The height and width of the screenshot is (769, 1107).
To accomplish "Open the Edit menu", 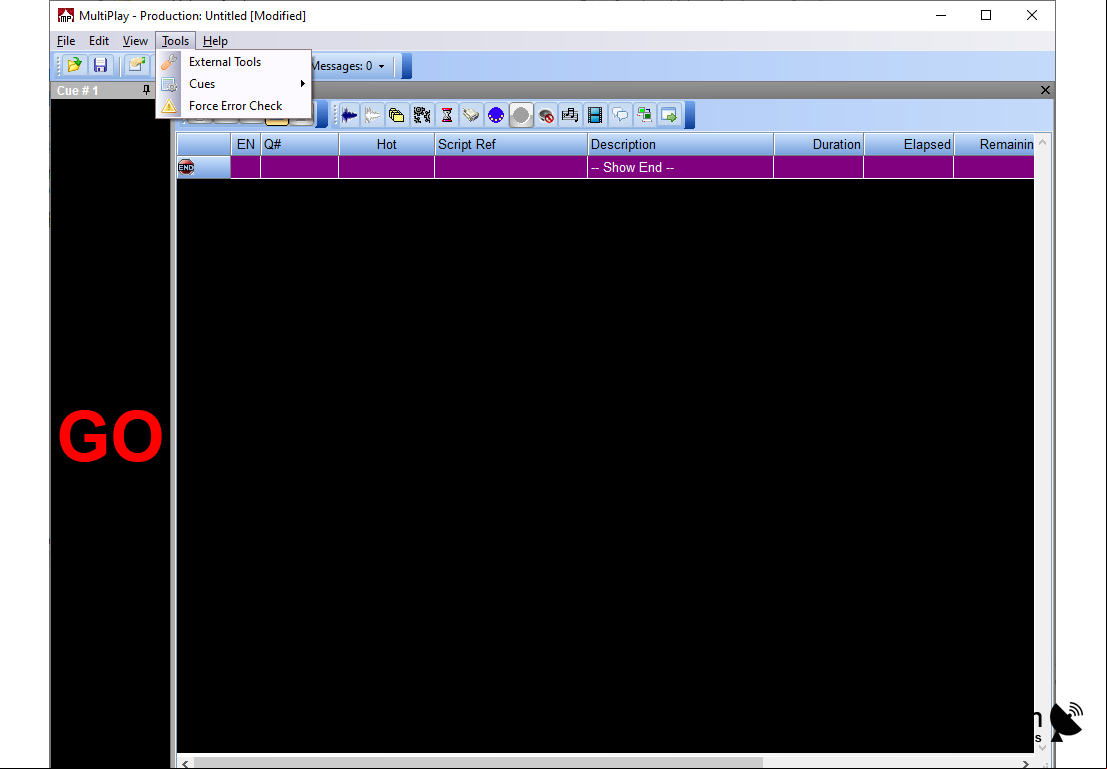I will click(x=99, y=41).
